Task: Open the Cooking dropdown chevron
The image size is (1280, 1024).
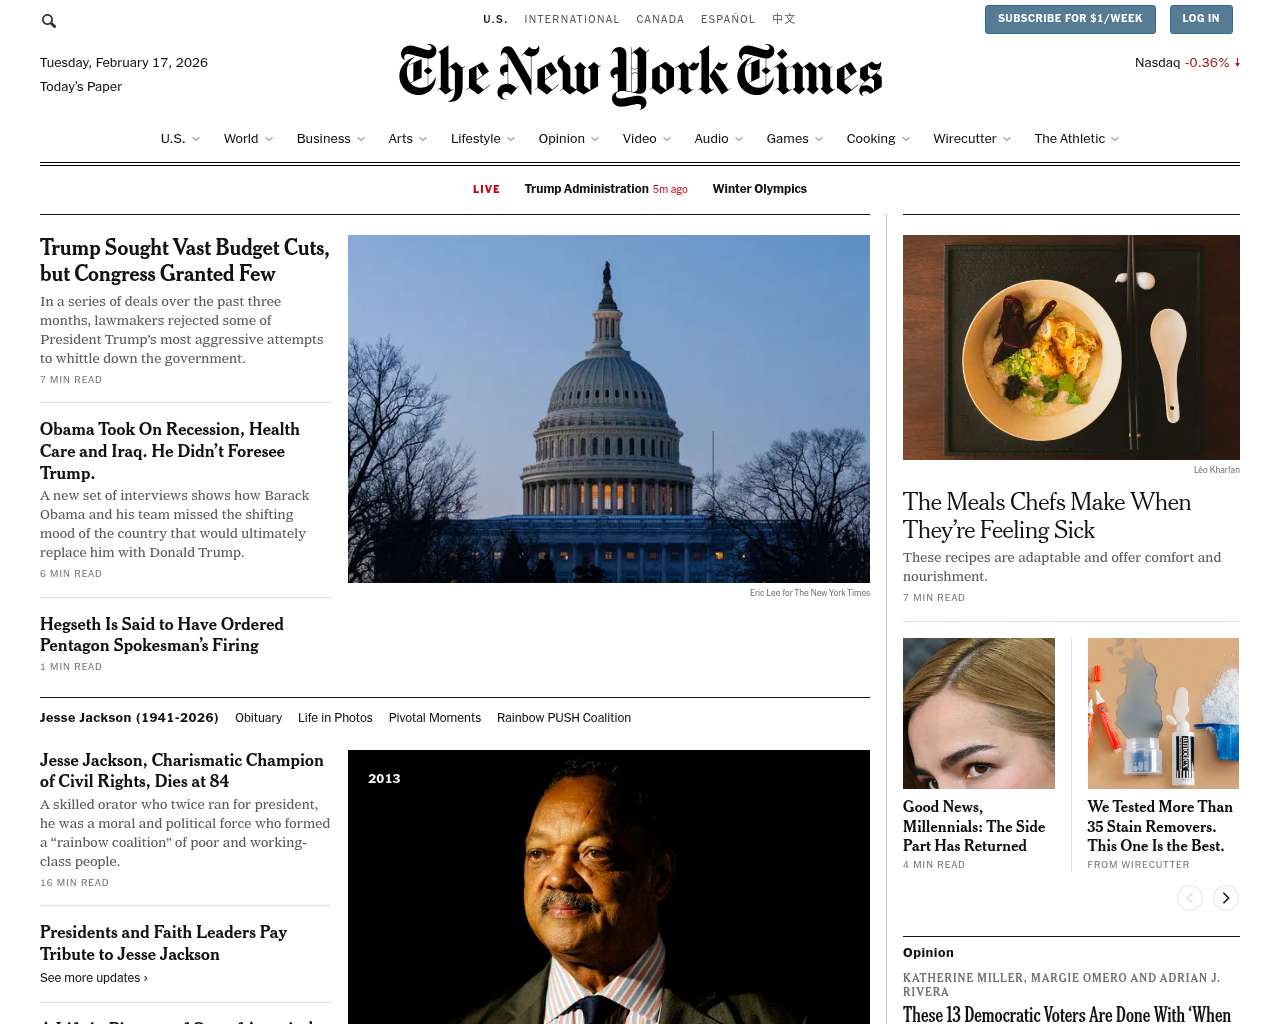Action: click(906, 139)
